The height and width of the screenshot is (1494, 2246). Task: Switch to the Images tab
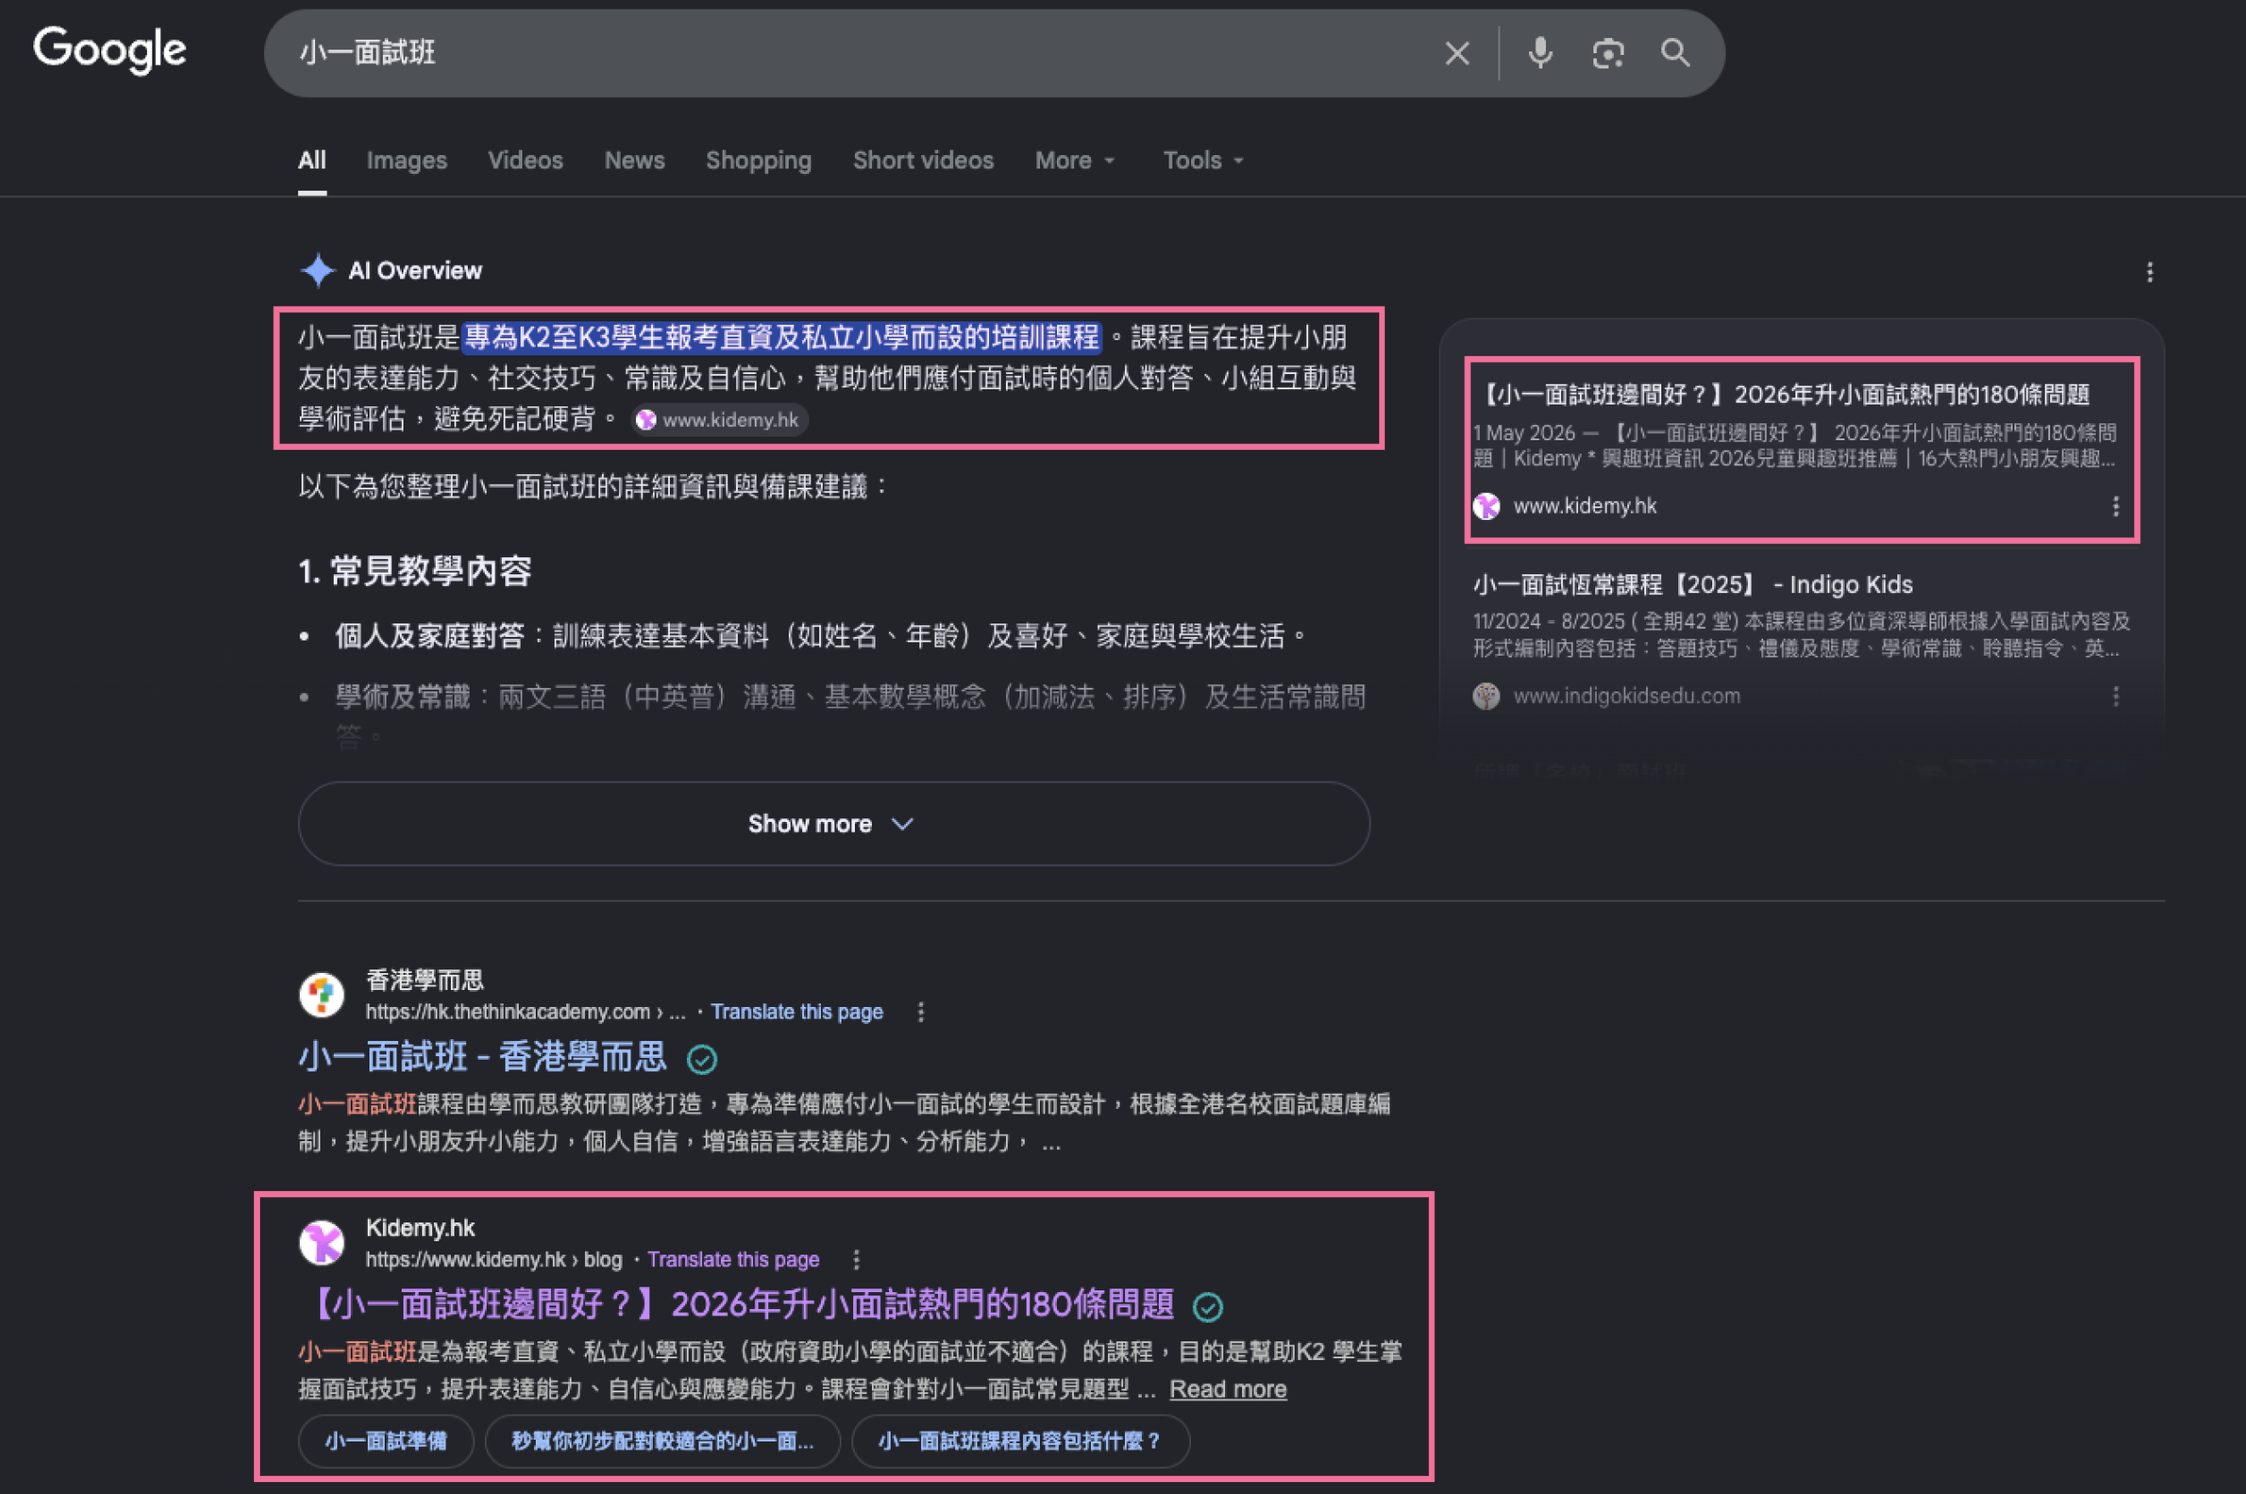[x=407, y=160]
